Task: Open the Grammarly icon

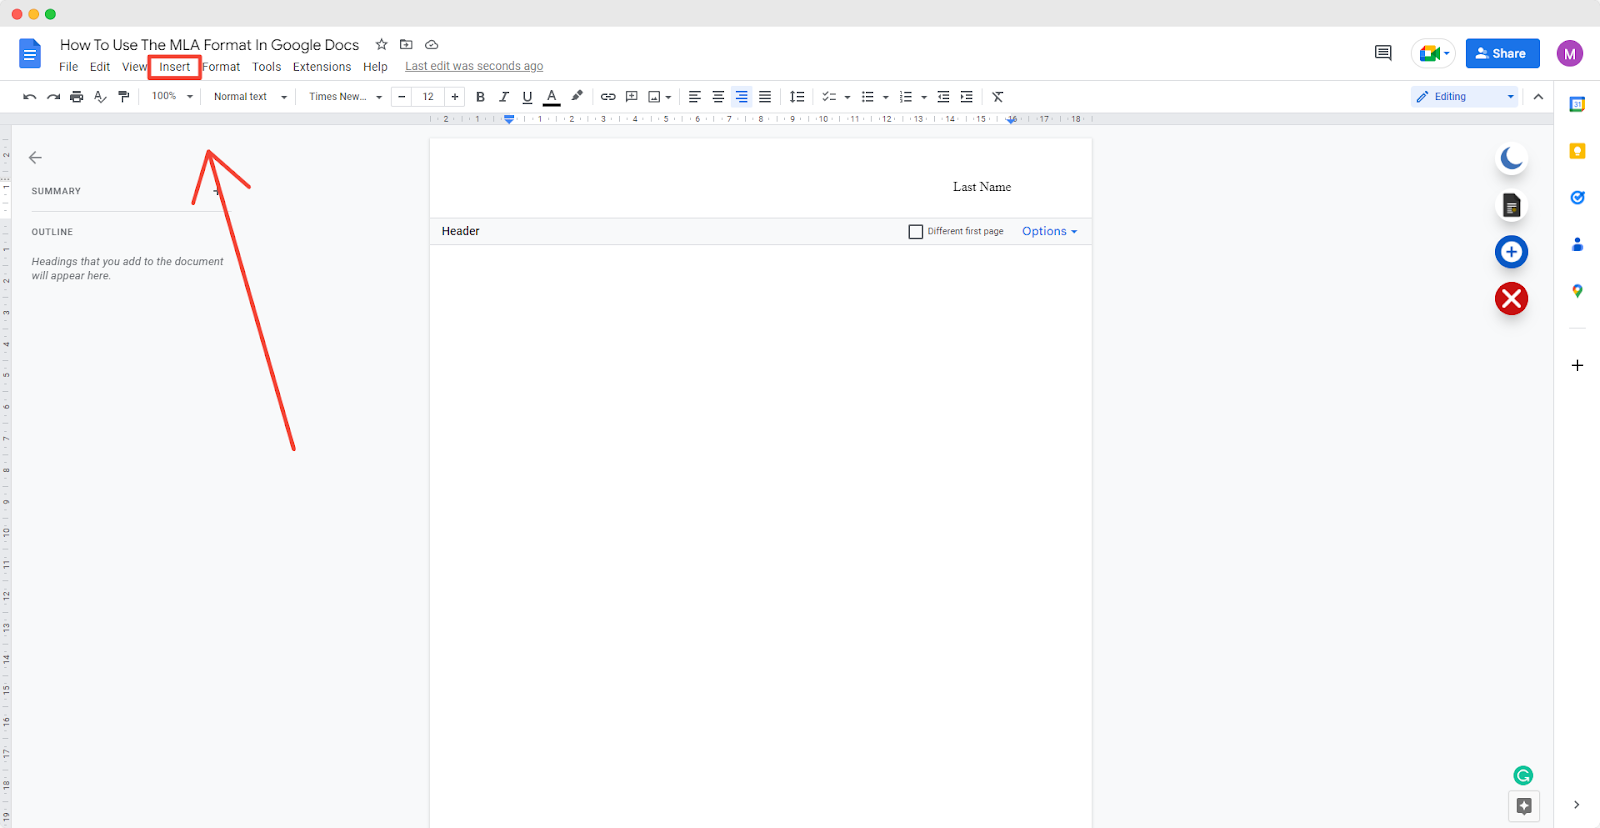Action: [1523, 775]
